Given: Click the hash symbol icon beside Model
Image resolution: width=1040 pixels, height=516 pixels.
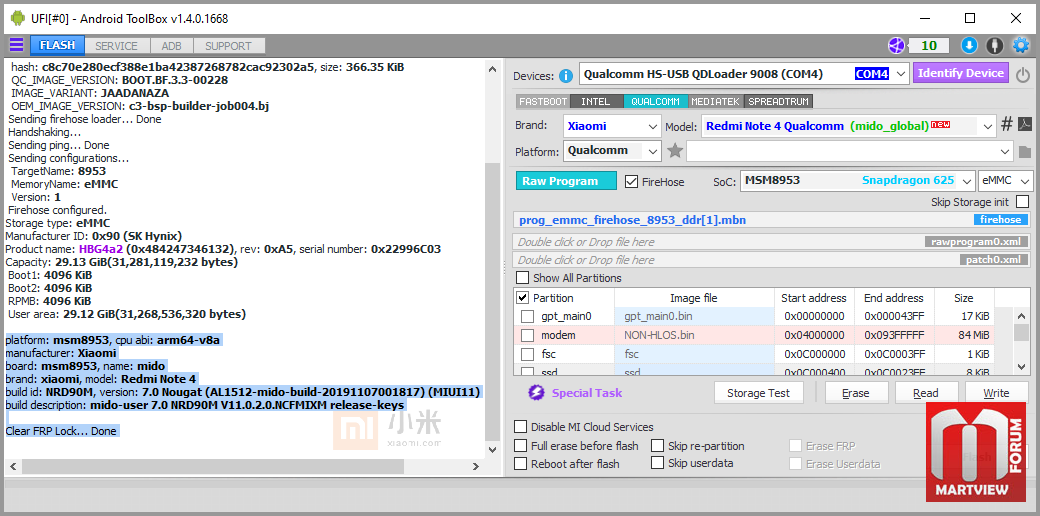Looking at the screenshot, I should coord(1007,124).
